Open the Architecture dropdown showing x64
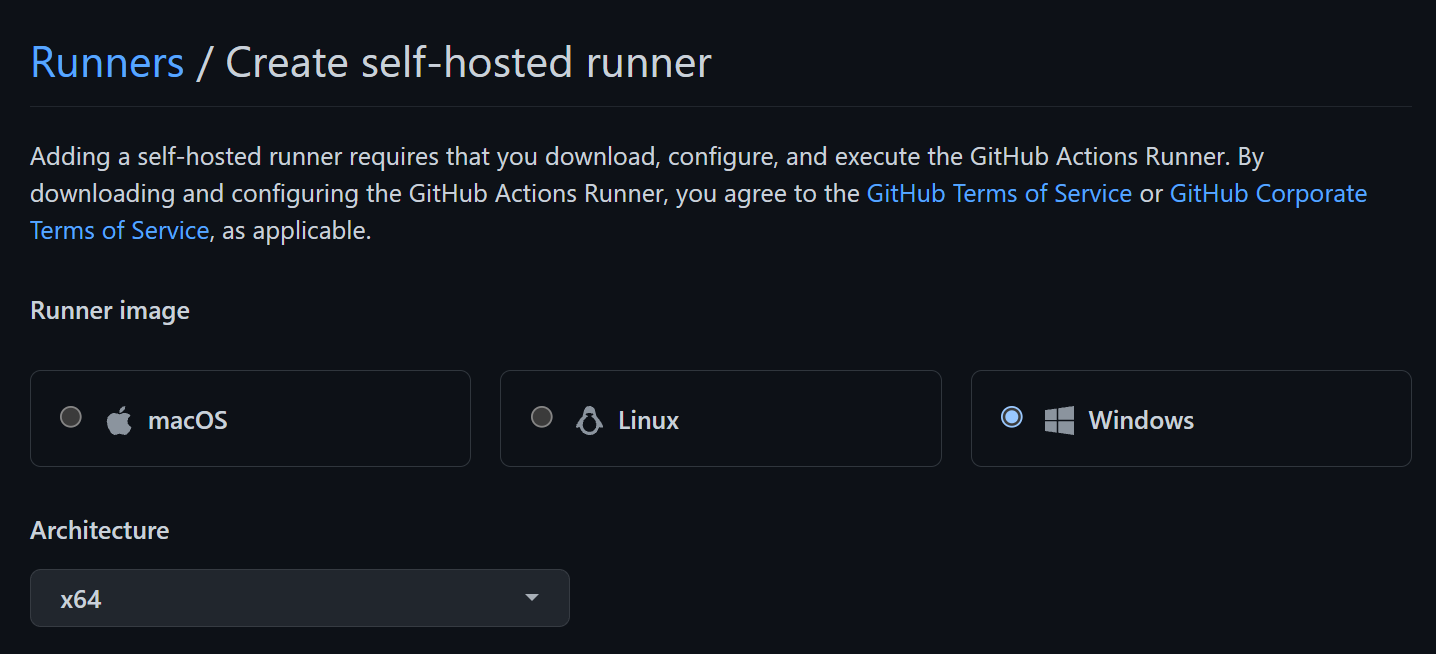The image size is (1436, 654). pos(300,597)
